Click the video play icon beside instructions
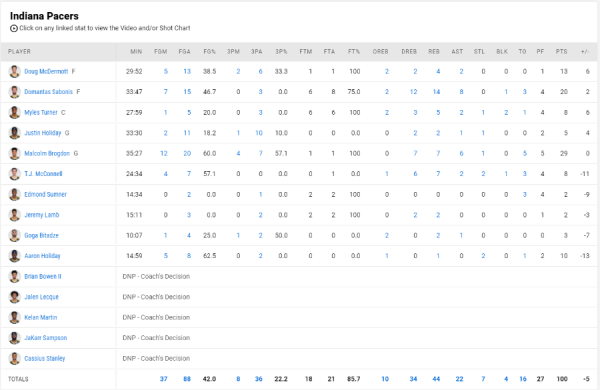Screen dimensions: 600x390 tap(14, 28)
